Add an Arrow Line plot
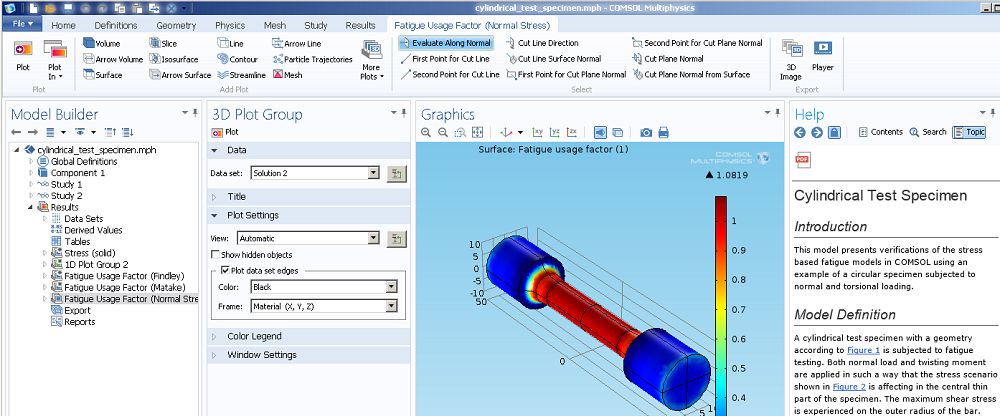This screenshot has height=416, width=1000. click(x=297, y=43)
